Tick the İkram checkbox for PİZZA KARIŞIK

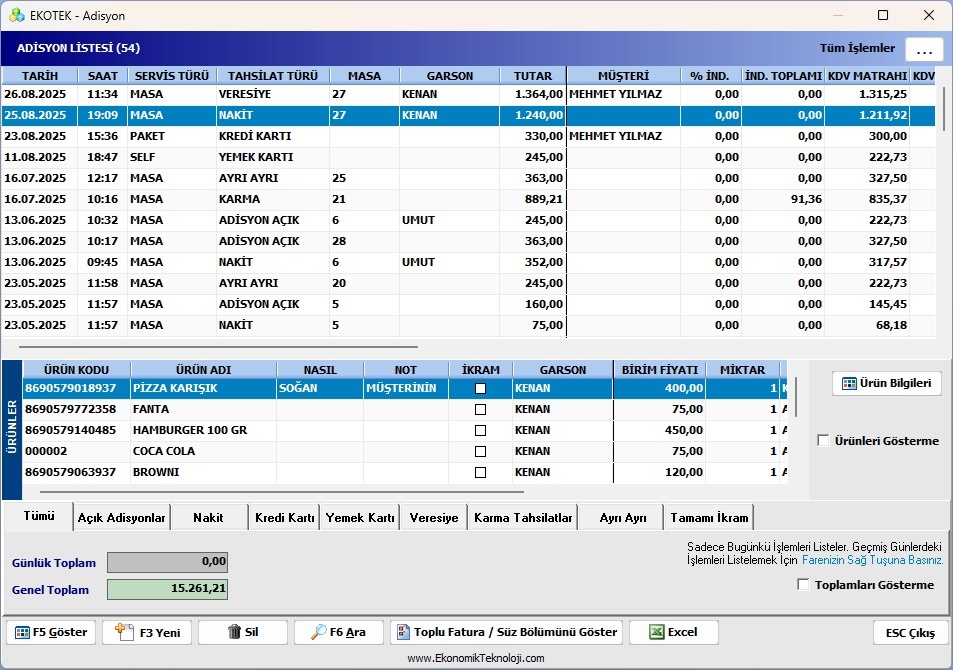(x=480, y=389)
